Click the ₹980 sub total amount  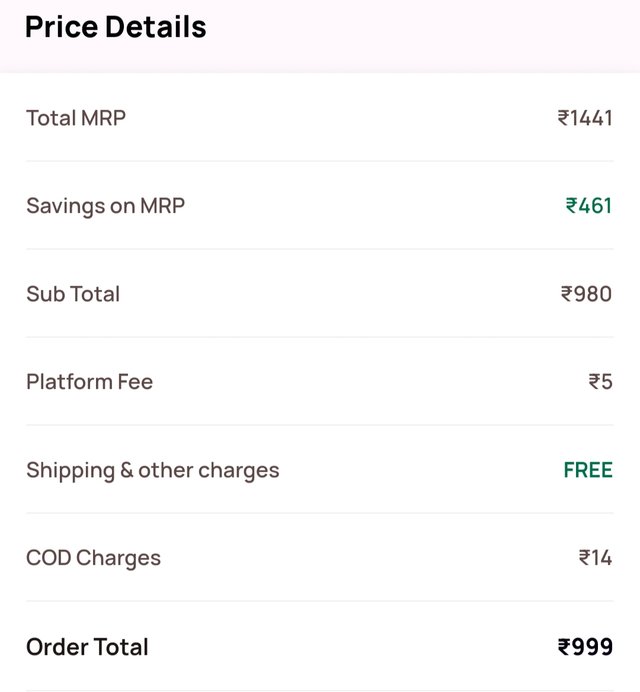tap(587, 294)
